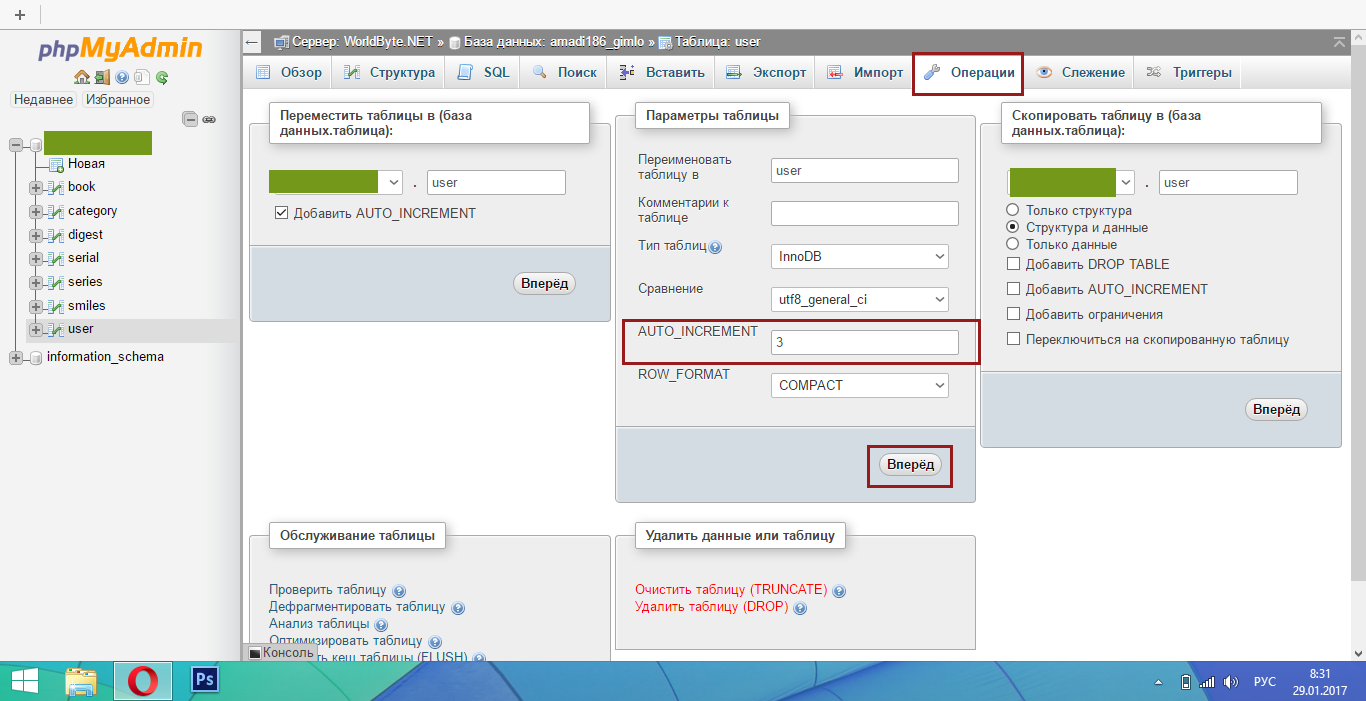The image size is (1366, 701).
Task: Open help icon beside Удалить таблицу (DROP)
Action: [x=800, y=608]
